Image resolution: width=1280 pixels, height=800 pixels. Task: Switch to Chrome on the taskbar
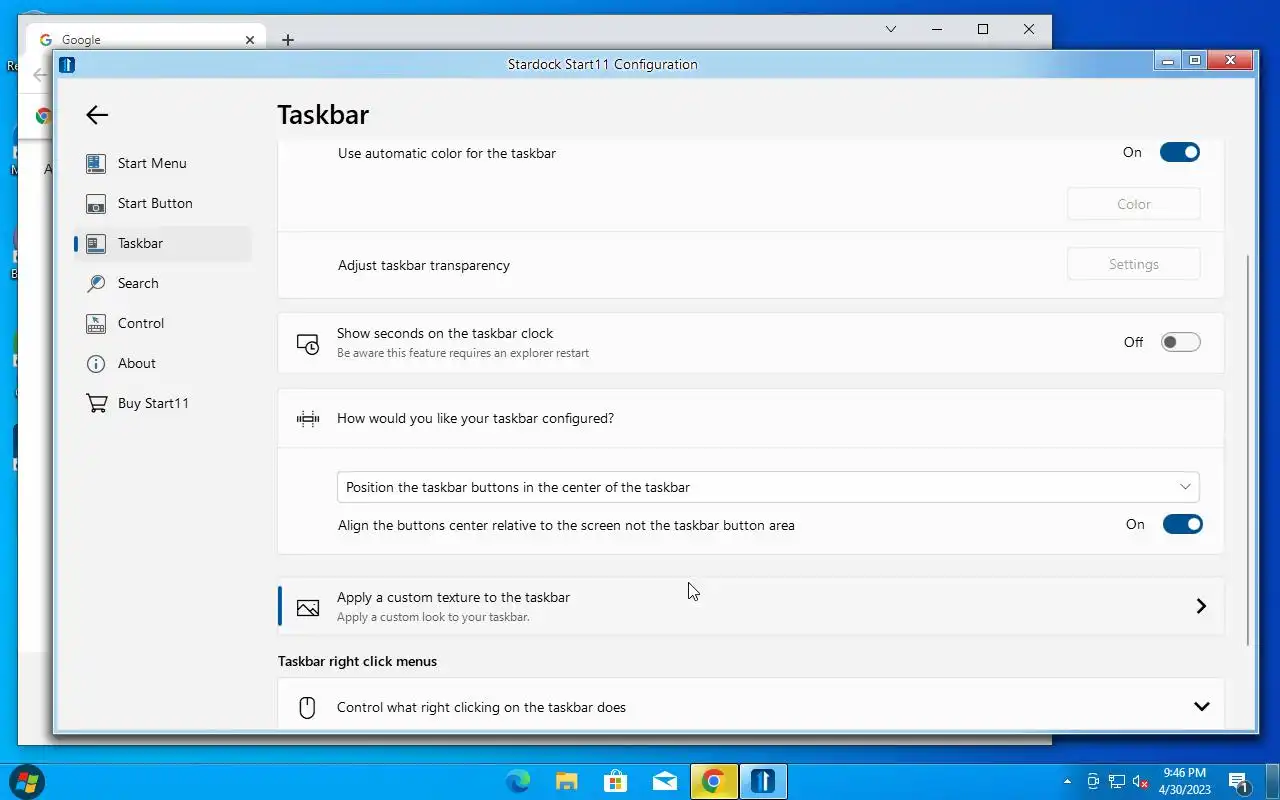[x=714, y=781]
